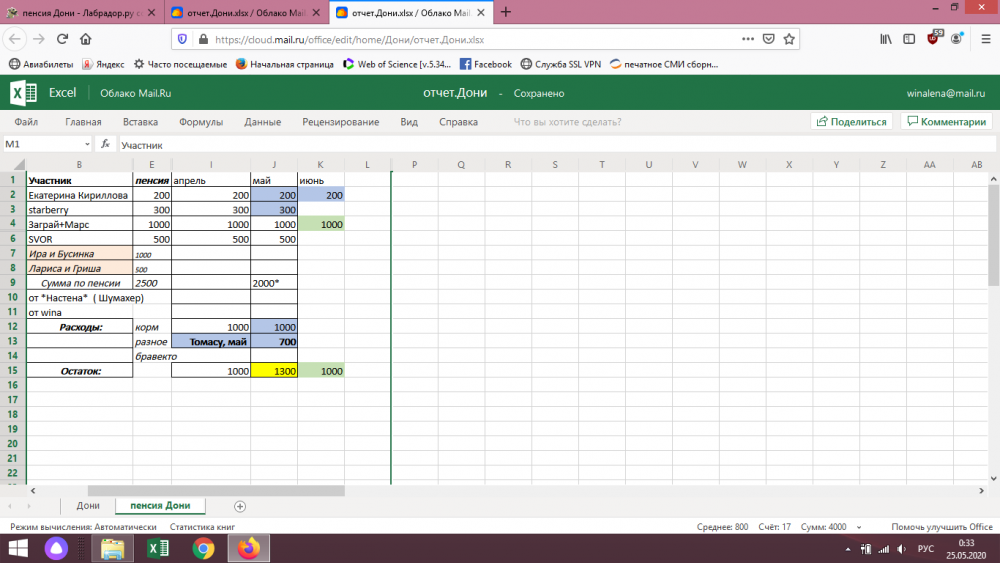Open the Комментарии comments button

tap(945, 122)
